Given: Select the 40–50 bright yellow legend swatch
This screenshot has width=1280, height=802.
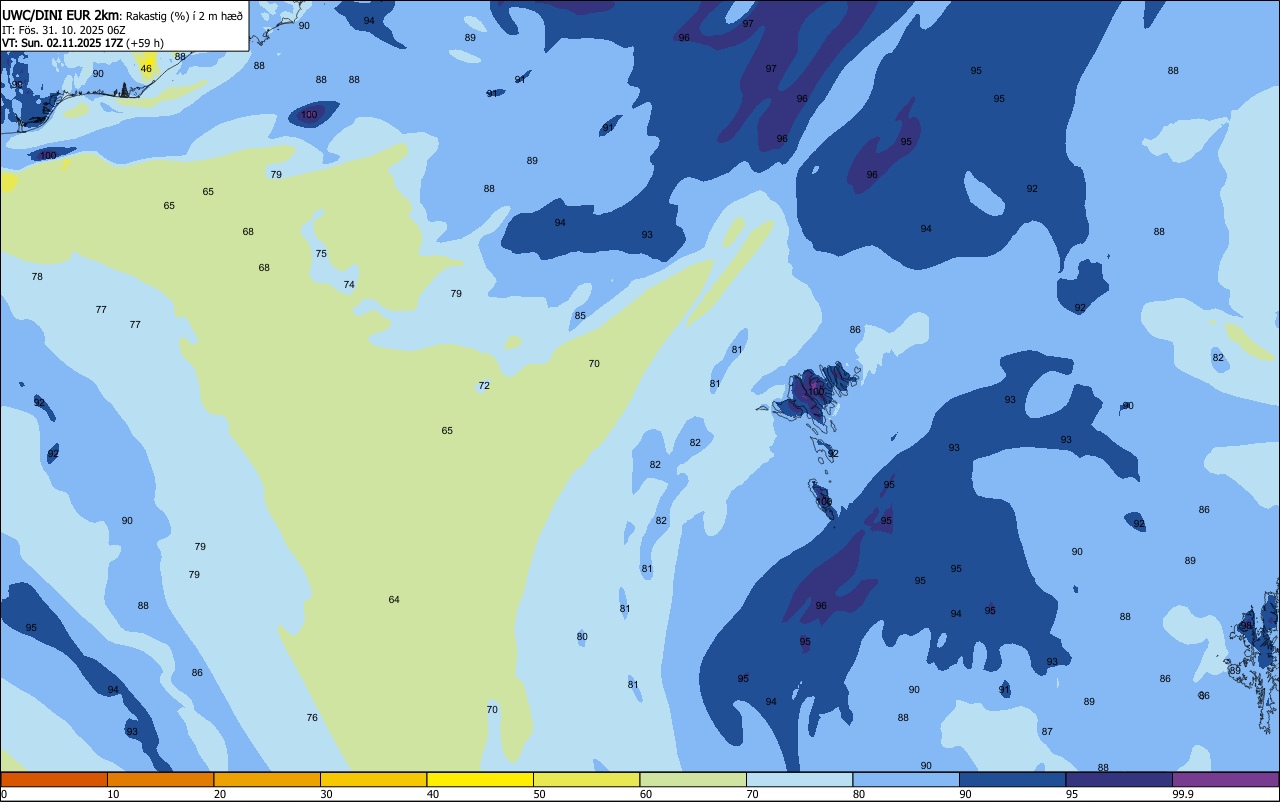Looking at the screenshot, I should [x=480, y=779].
